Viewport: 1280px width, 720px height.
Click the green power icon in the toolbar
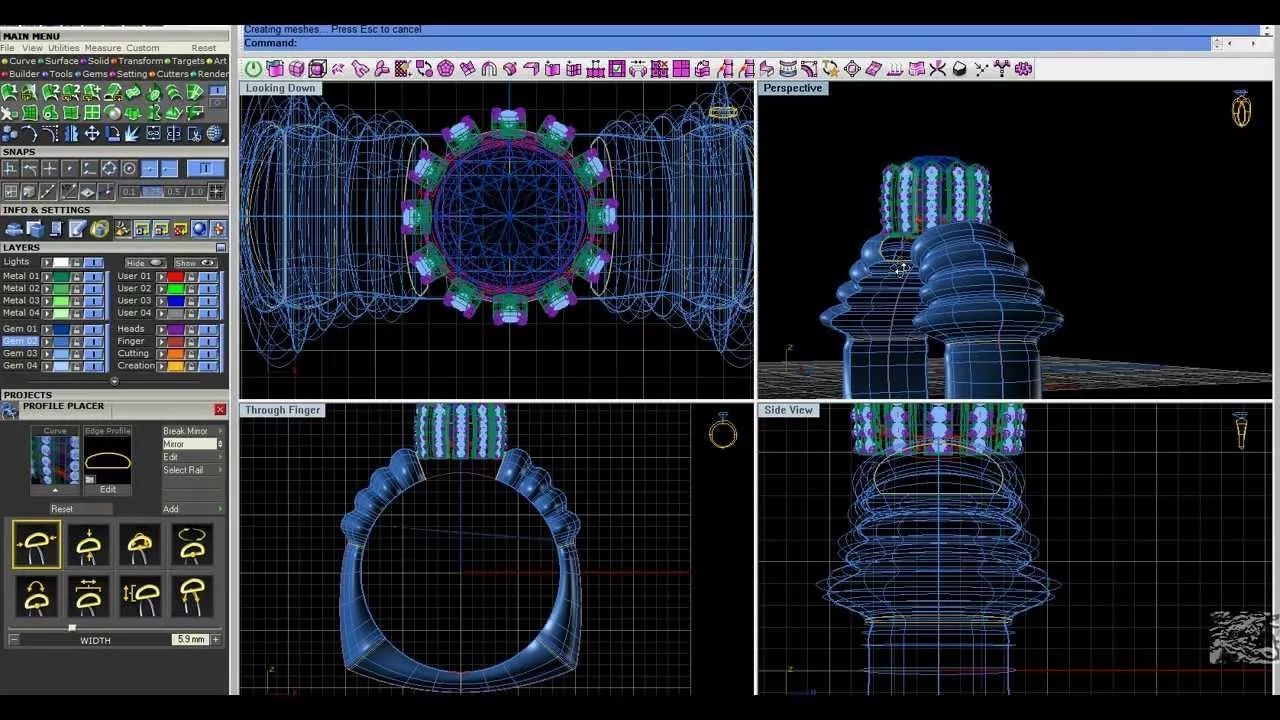point(253,69)
